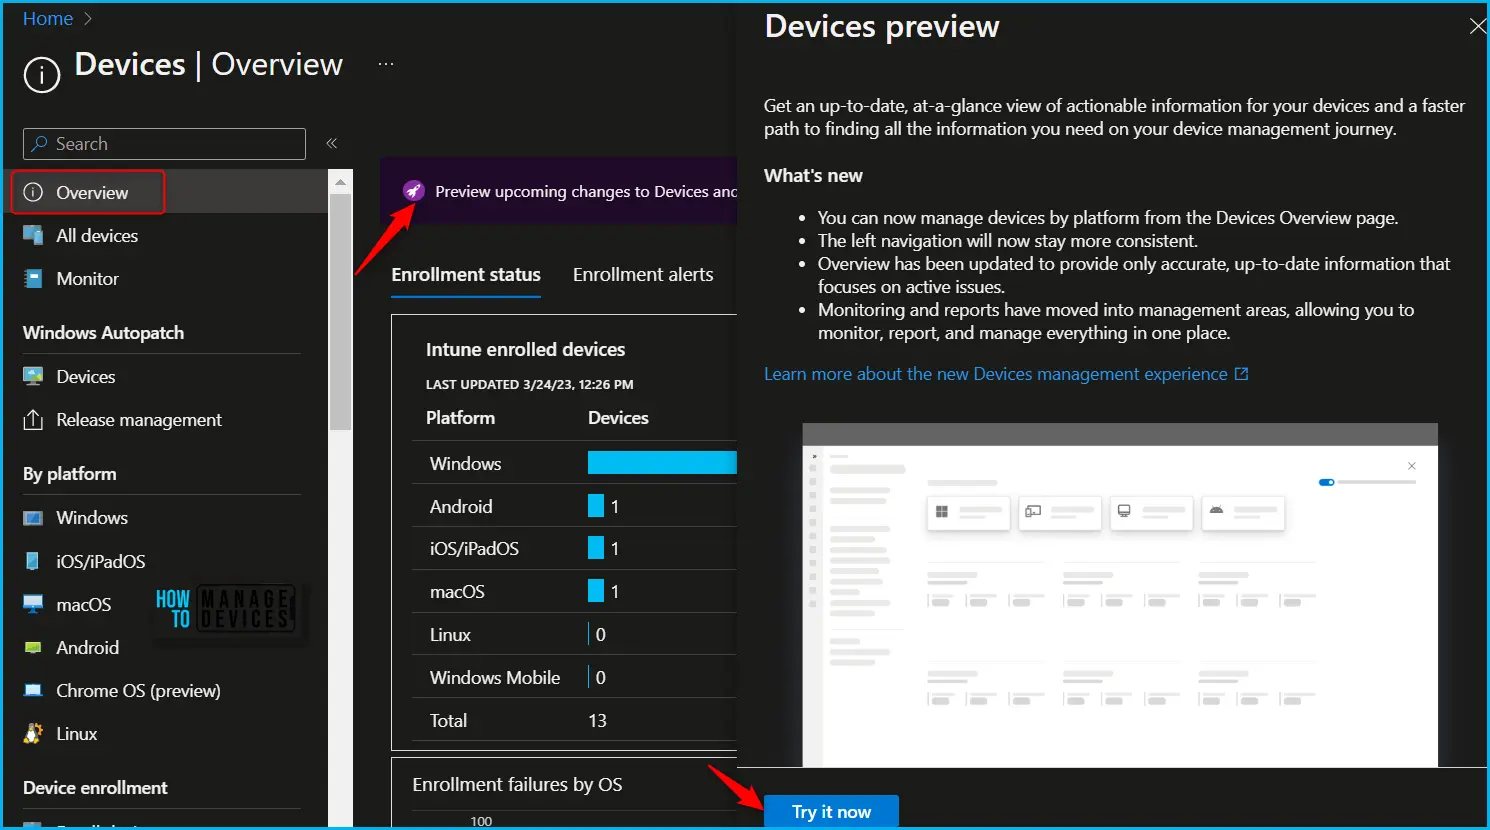Click the Windows row label in table
Image resolution: width=1490 pixels, height=830 pixels.
[x=465, y=464]
